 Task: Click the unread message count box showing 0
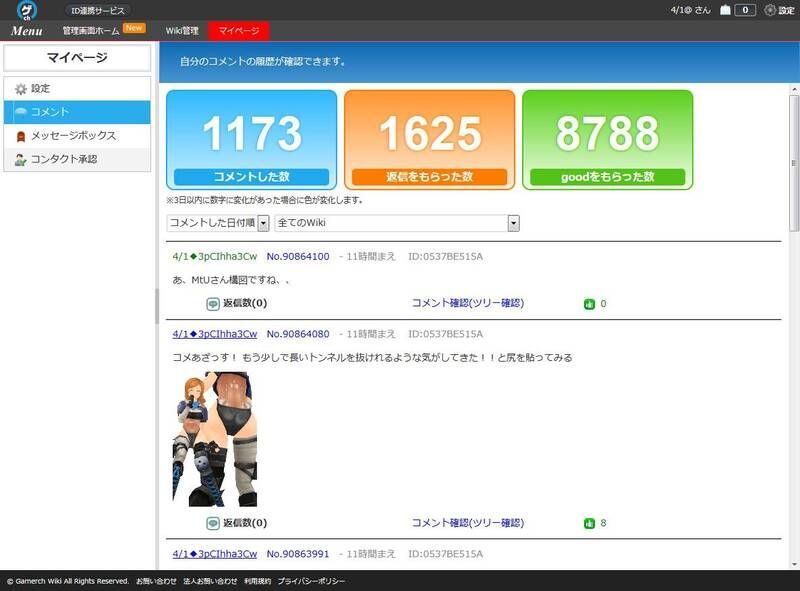(x=745, y=10)
